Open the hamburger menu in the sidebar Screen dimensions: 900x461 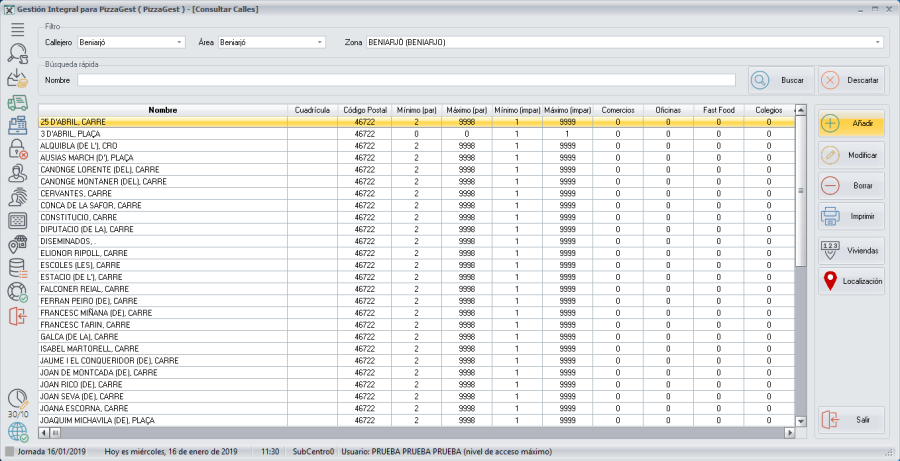[x=17, y=28]
